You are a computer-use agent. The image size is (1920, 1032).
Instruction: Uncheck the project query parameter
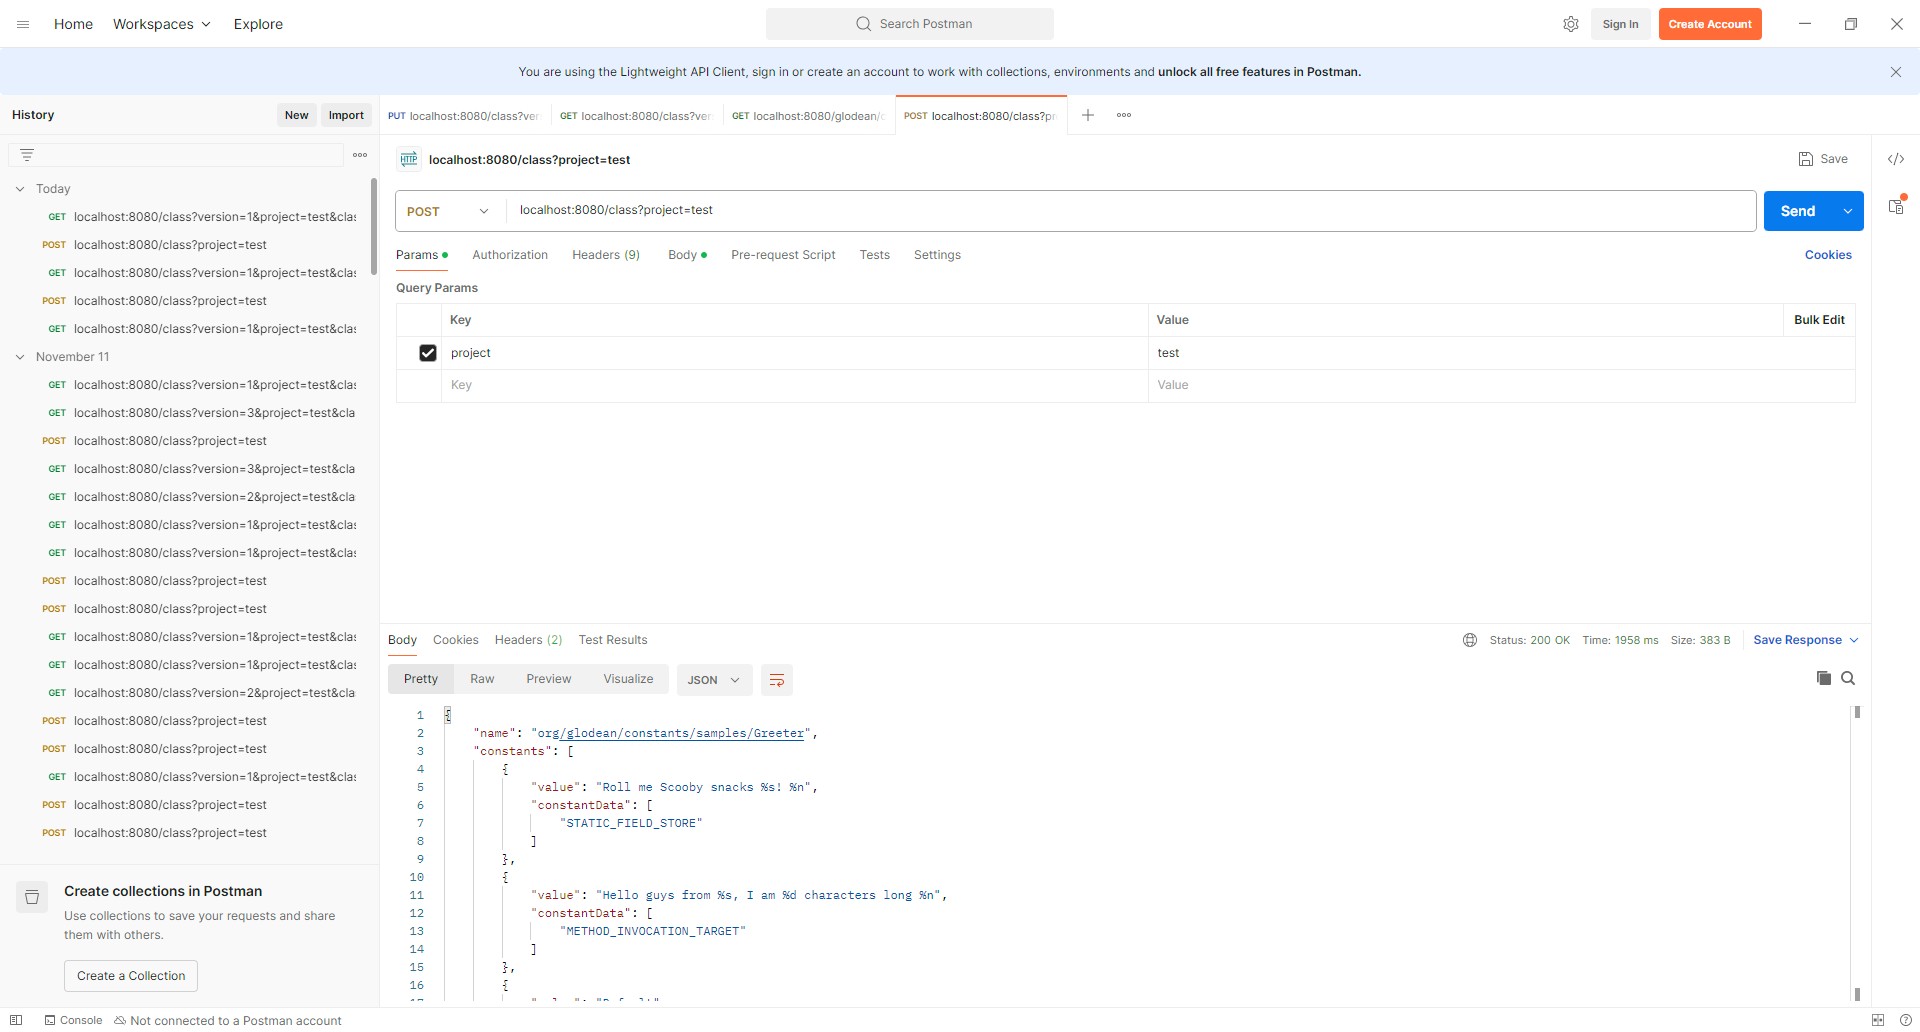(x=428, y=353)
